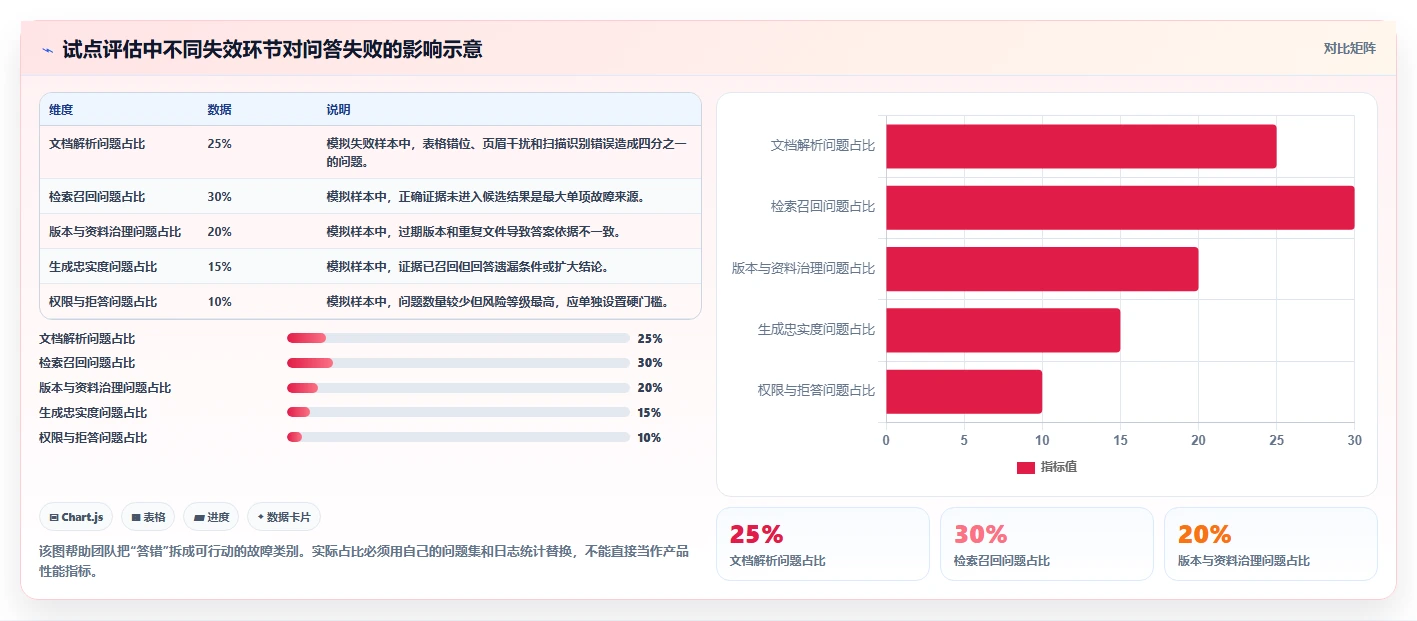Click the 说明 column header
The height and width of the screenshot is (621, 1417).
pos(338,109)
